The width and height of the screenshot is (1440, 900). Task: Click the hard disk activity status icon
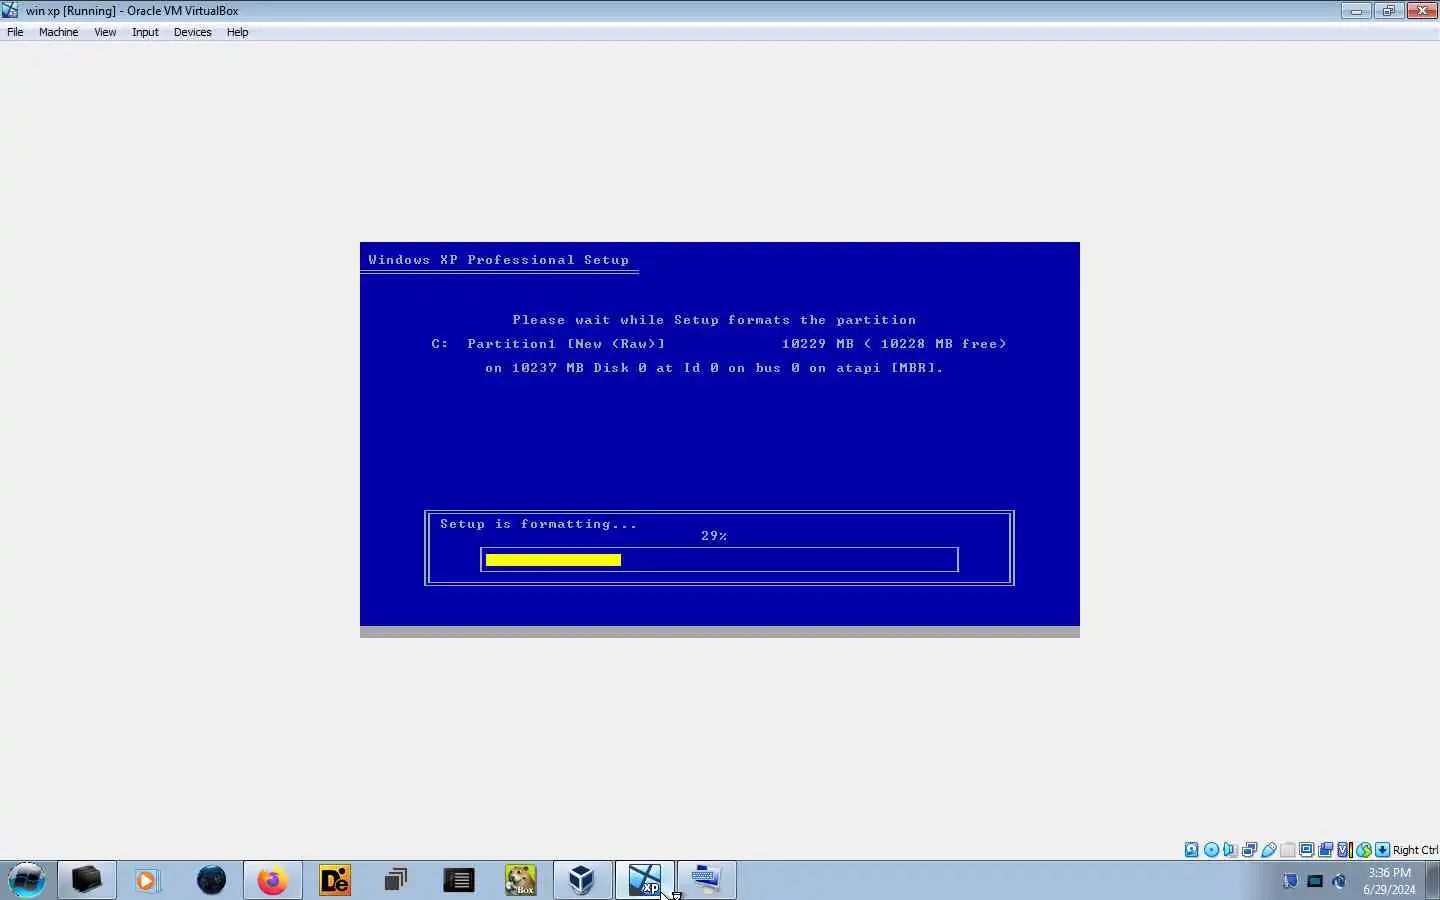tap(1191, 850)
